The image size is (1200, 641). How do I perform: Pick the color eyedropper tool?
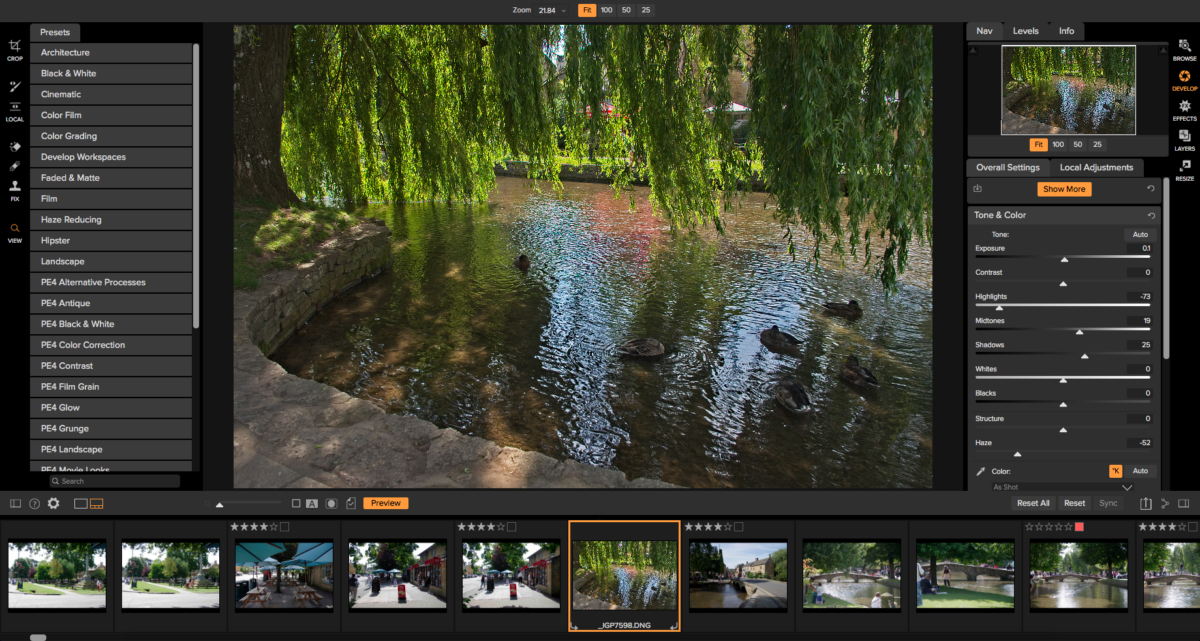coord(980,471)
